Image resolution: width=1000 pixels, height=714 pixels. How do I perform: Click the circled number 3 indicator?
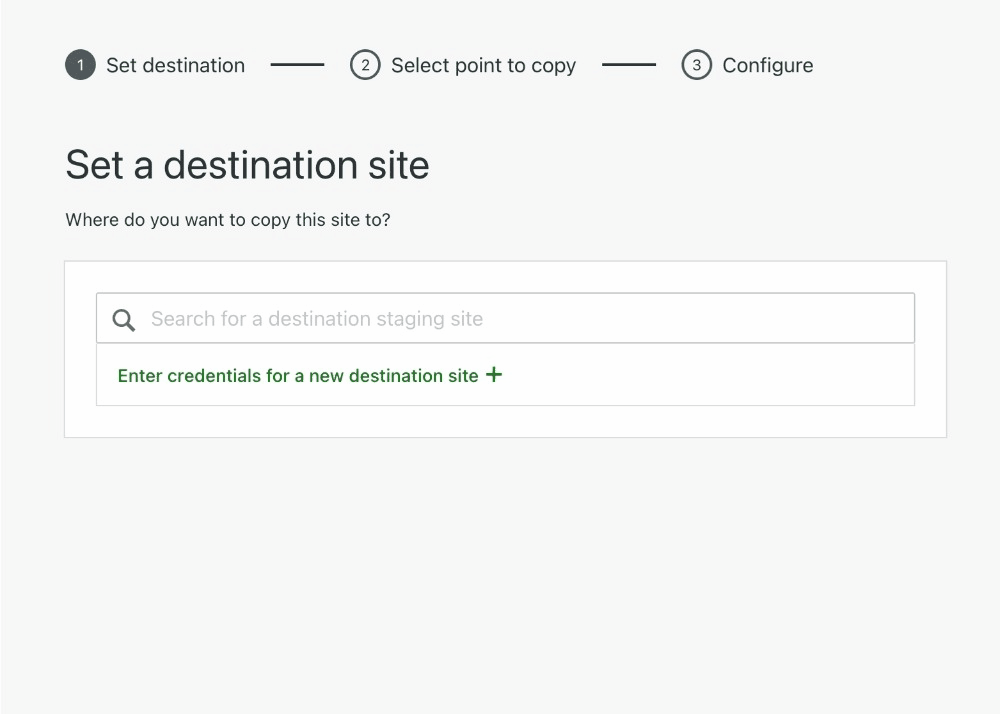[696, 65]
